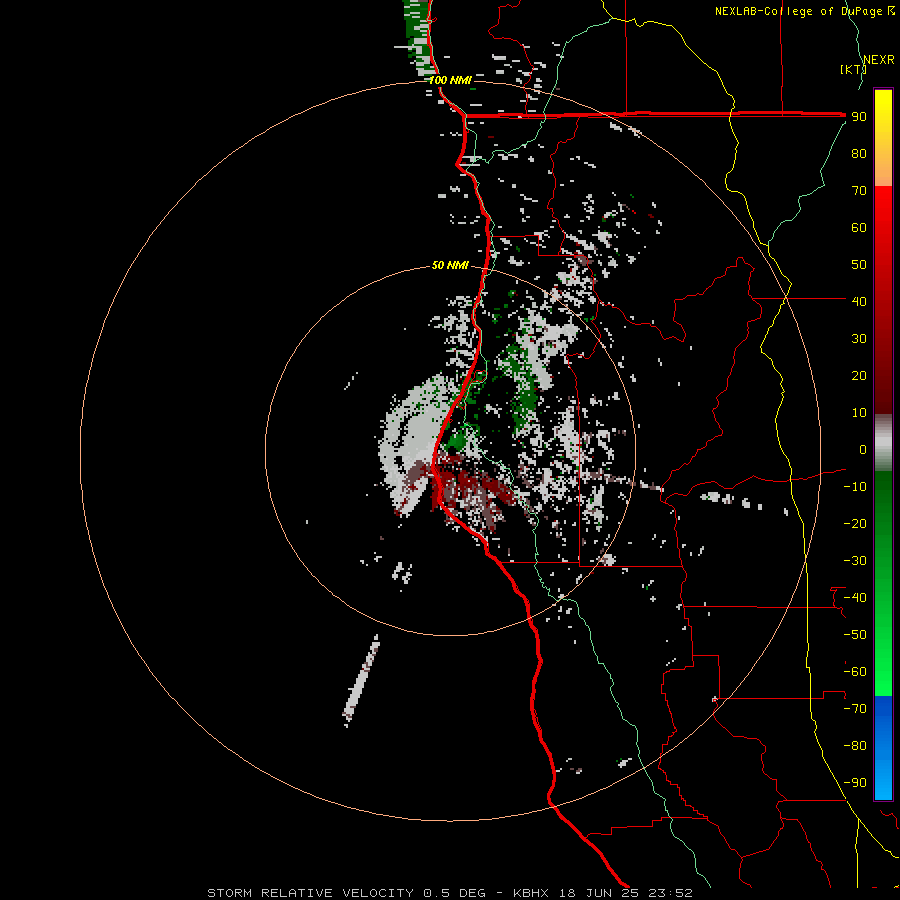Click "STORM RELATIVE VELOCITY" in the bottom caption
Image resolution: width=900 pixels, height=900 pixels.
tap(309, 893)
